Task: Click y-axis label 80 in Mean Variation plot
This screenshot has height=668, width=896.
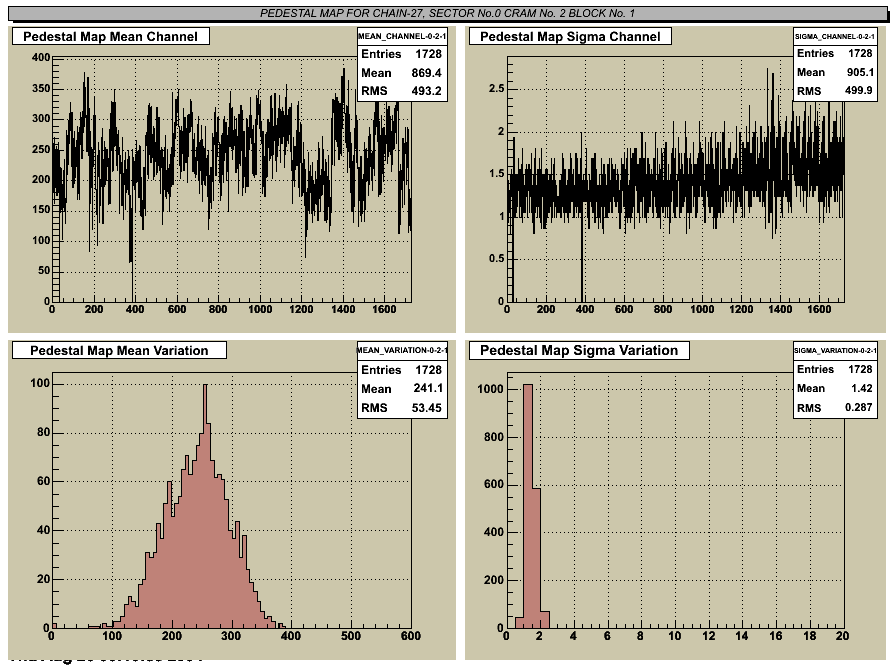Action: pos(43,432)
